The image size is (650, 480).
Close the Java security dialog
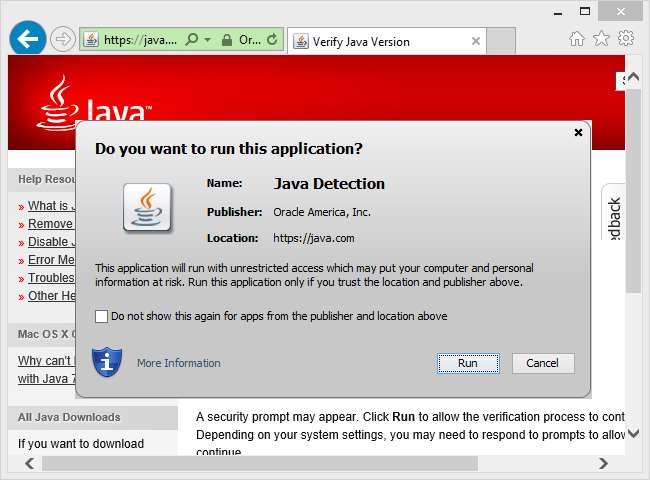pos(578,132)
